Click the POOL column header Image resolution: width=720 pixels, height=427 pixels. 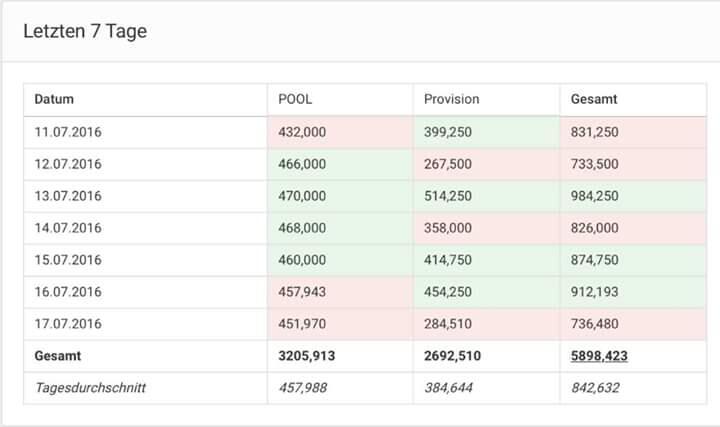[x=295, y=99]
